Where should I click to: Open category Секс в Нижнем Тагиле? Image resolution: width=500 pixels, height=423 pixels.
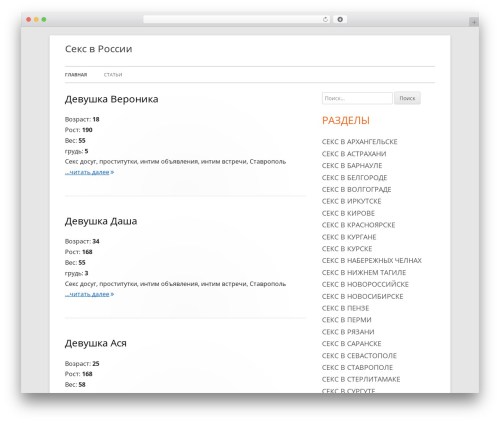pos(364,273)
